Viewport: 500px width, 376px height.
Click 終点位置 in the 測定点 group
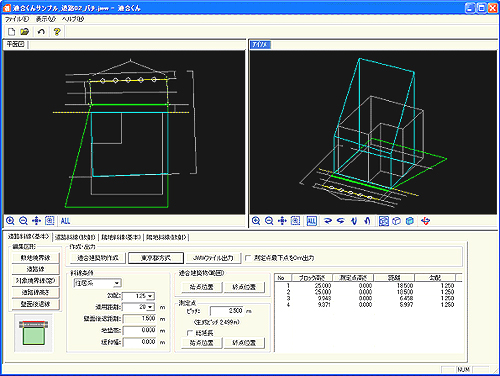tap(244, 343)
